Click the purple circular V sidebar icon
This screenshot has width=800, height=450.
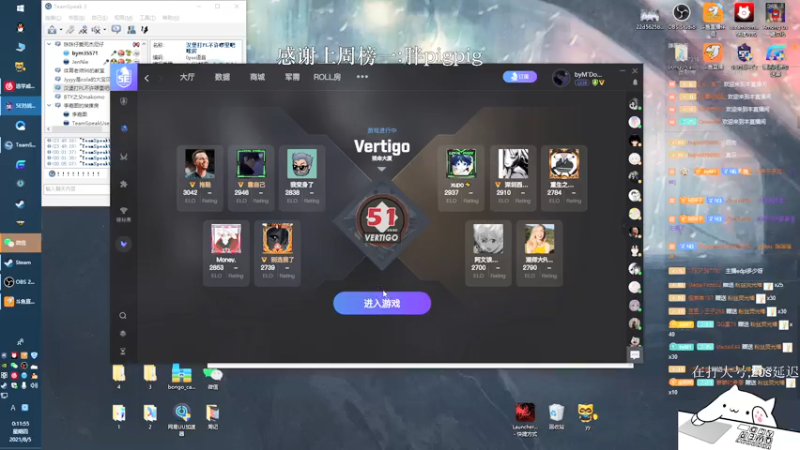[123, 244]
